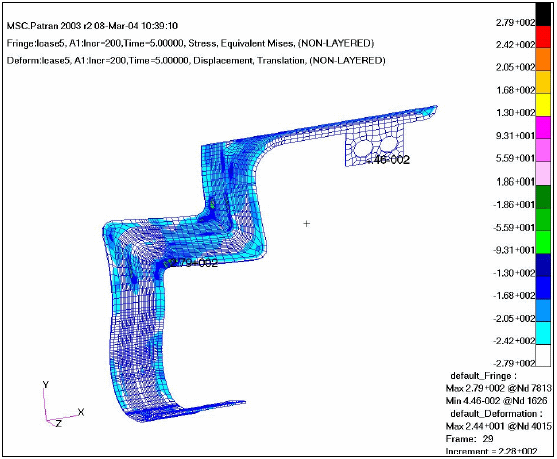This screenshot has width=557, height=459.
Task: Click the black color swatch at legend top
Action: (543, 14)
